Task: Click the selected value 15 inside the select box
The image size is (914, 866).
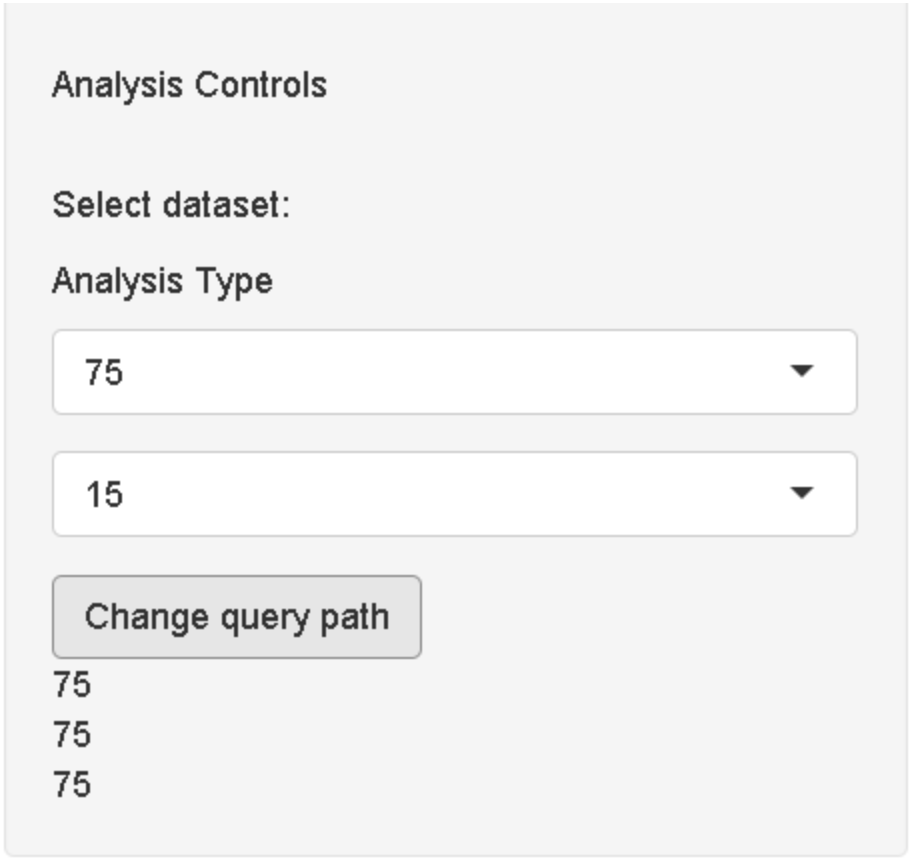Action: point(104,495)
